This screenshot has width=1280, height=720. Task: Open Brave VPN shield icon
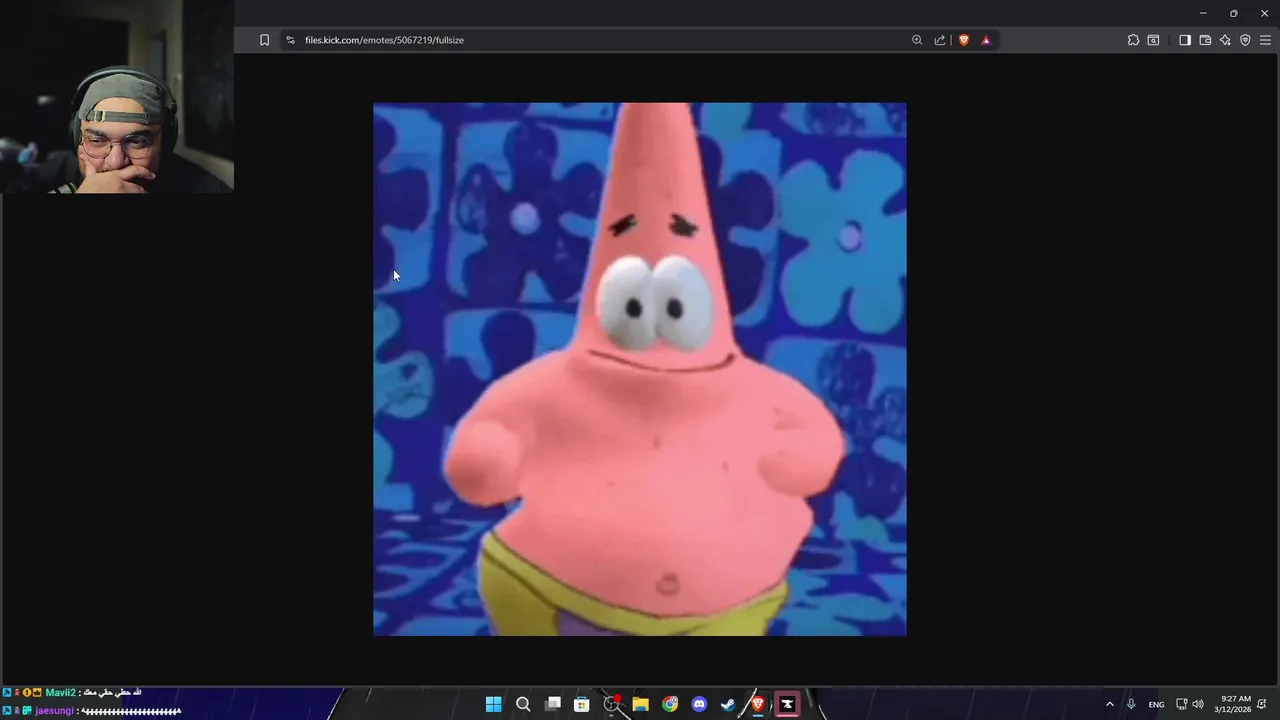[1245, 40]
